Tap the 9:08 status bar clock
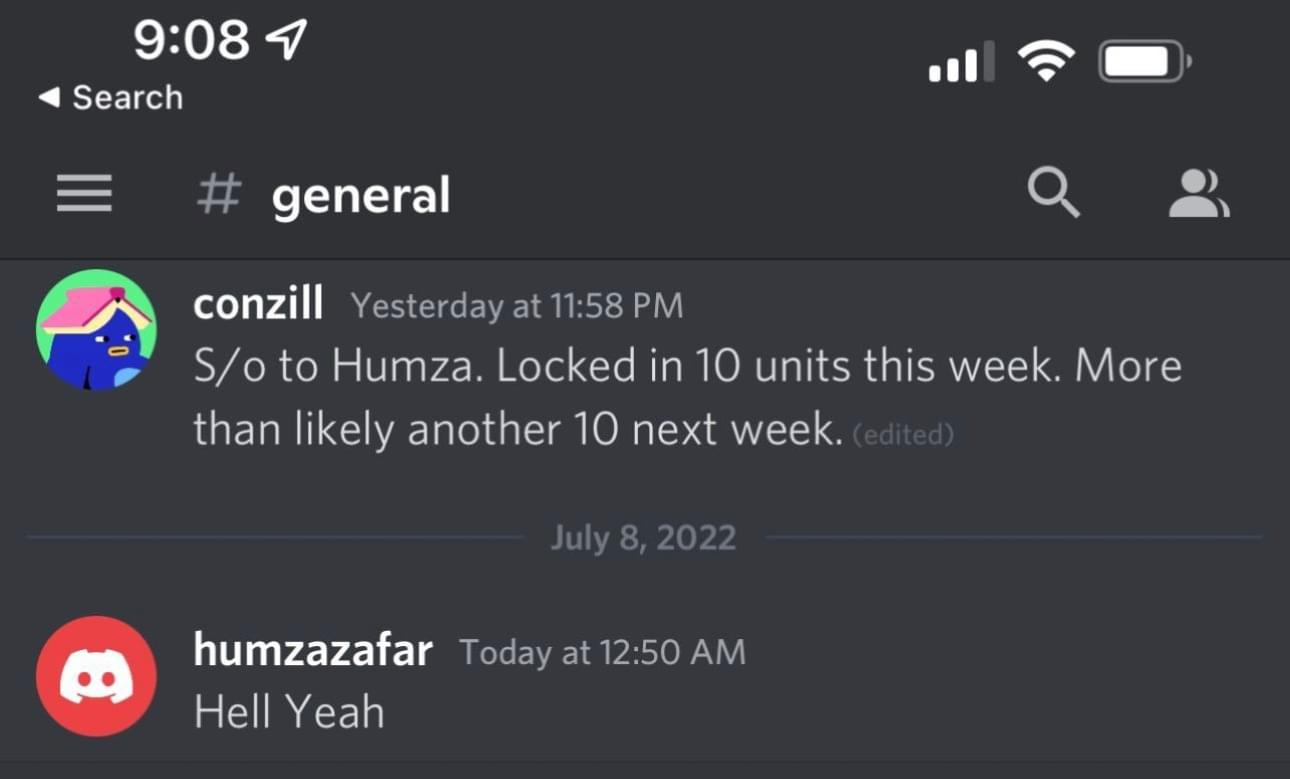Screen dimensions: 1290x779 click(191, 41)
